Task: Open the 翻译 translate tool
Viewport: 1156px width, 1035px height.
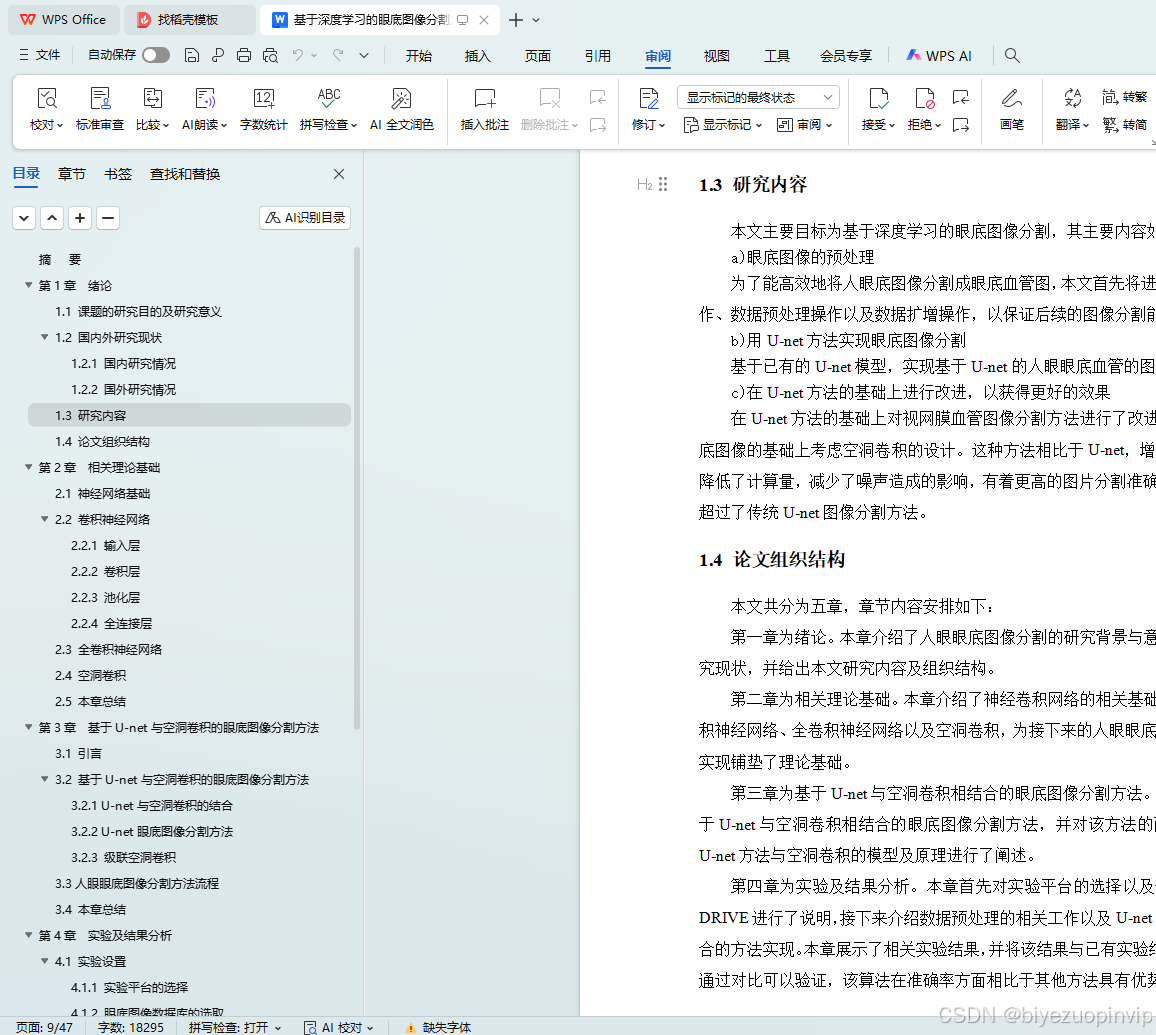Action: [x=1072, y=109]
